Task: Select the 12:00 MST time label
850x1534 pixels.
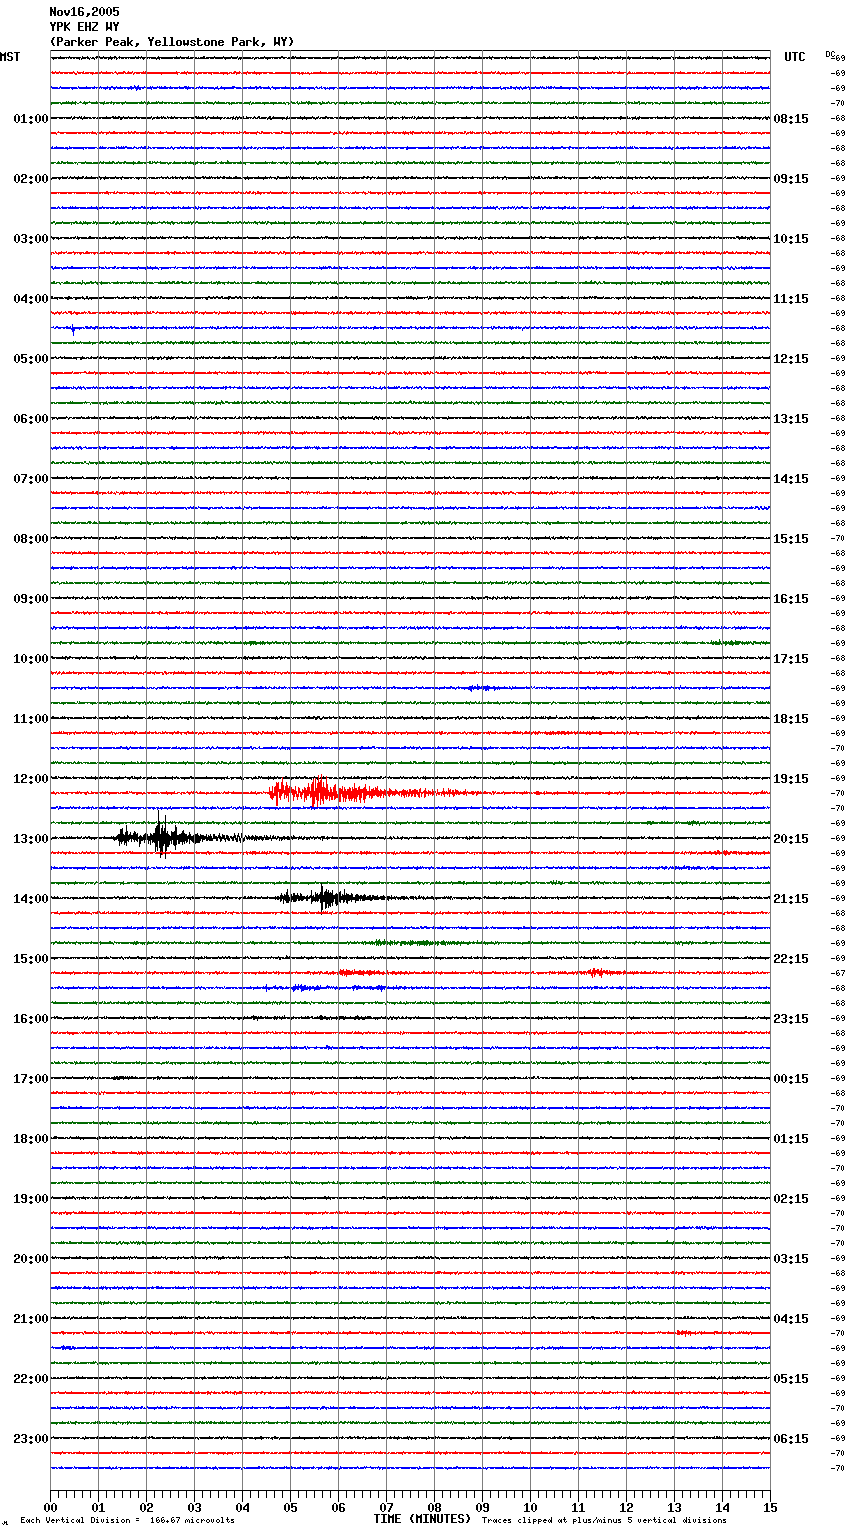Action: pyautogui.click(x=30, y=779)
